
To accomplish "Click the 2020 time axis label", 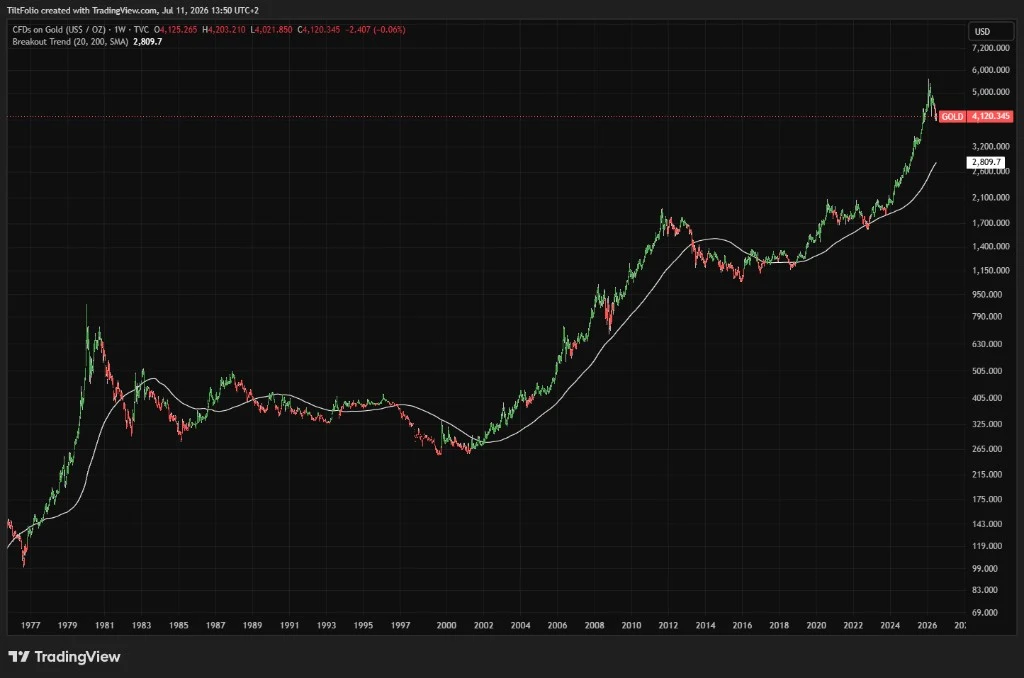I will tap(816, 625).
